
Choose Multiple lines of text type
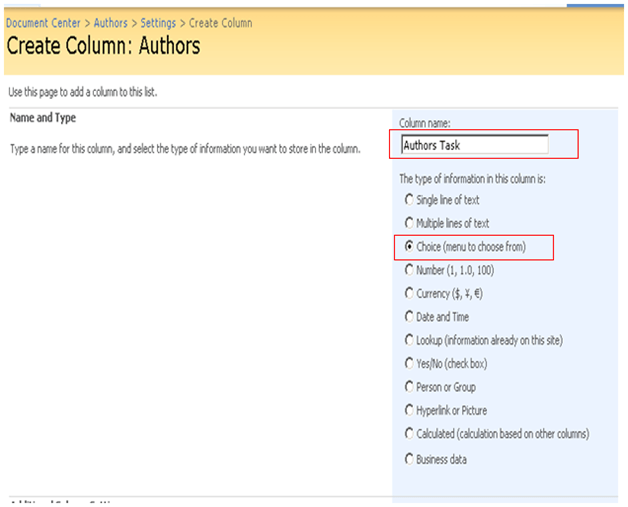pyautogui.click(x=408, y=223)
